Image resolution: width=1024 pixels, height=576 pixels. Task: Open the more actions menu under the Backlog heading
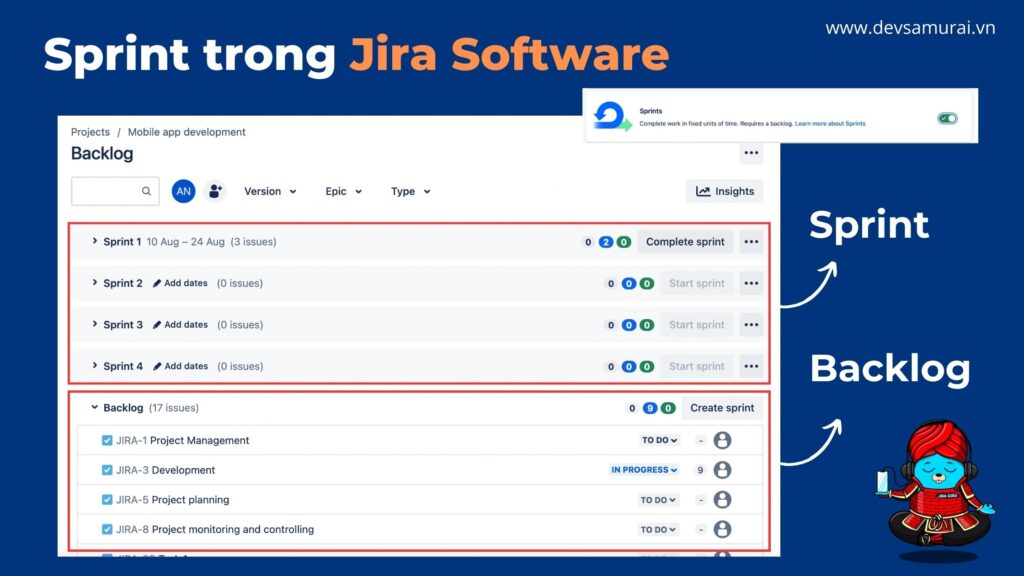[x=751, y=152]
